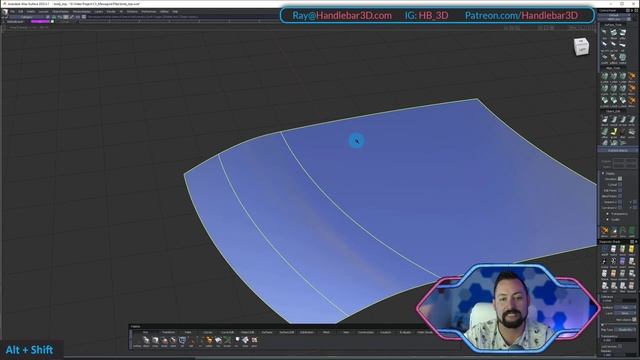640x360 pixels.
Task: Open the Surfaces tab in the Palette
Action: [x=267, y=332]
